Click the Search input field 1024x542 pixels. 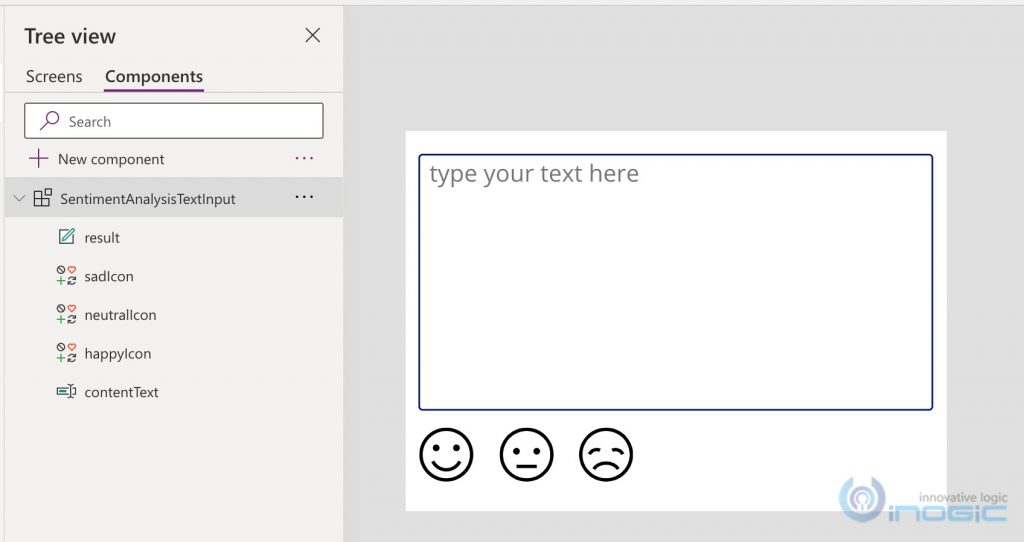tap(174, 121)
